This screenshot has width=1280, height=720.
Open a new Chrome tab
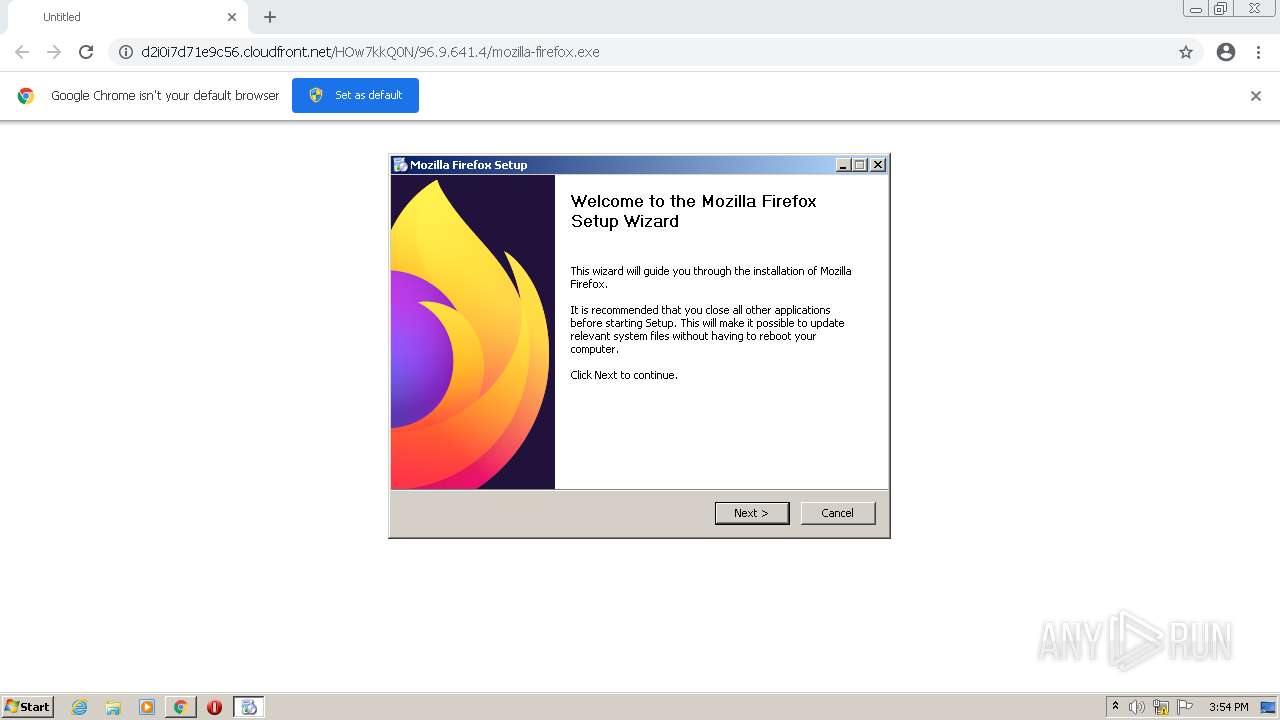tap(270, 17)
